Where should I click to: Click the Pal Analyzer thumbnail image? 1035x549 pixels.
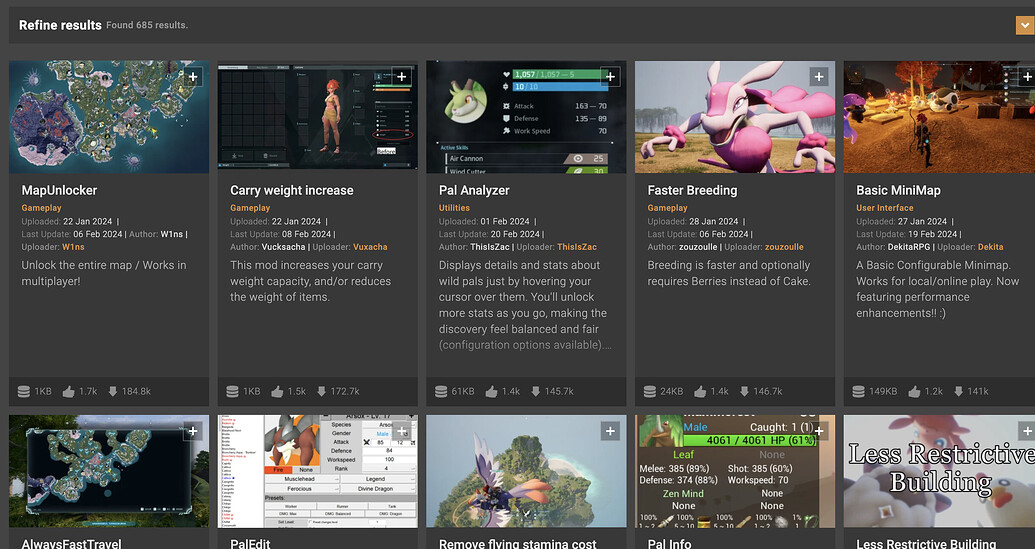pos(526,117)
